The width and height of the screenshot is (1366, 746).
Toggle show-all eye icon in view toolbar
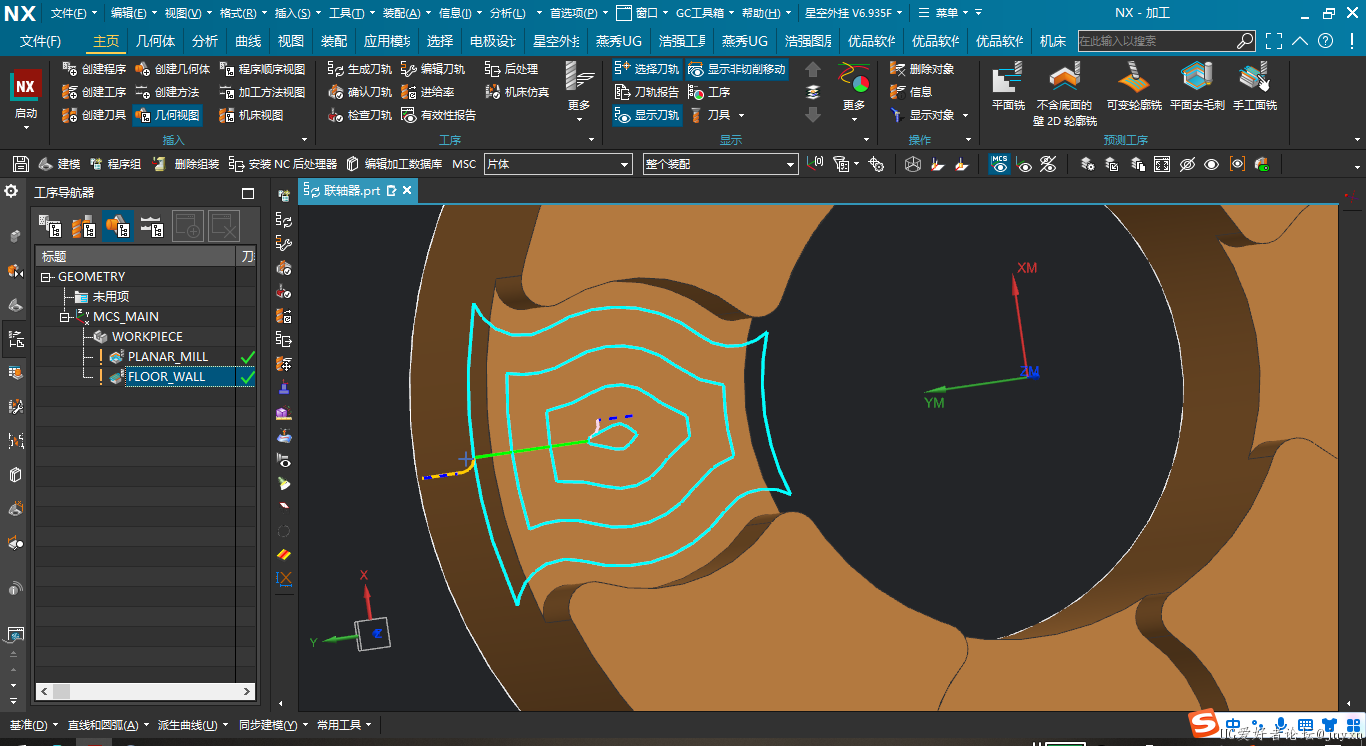1211,164
